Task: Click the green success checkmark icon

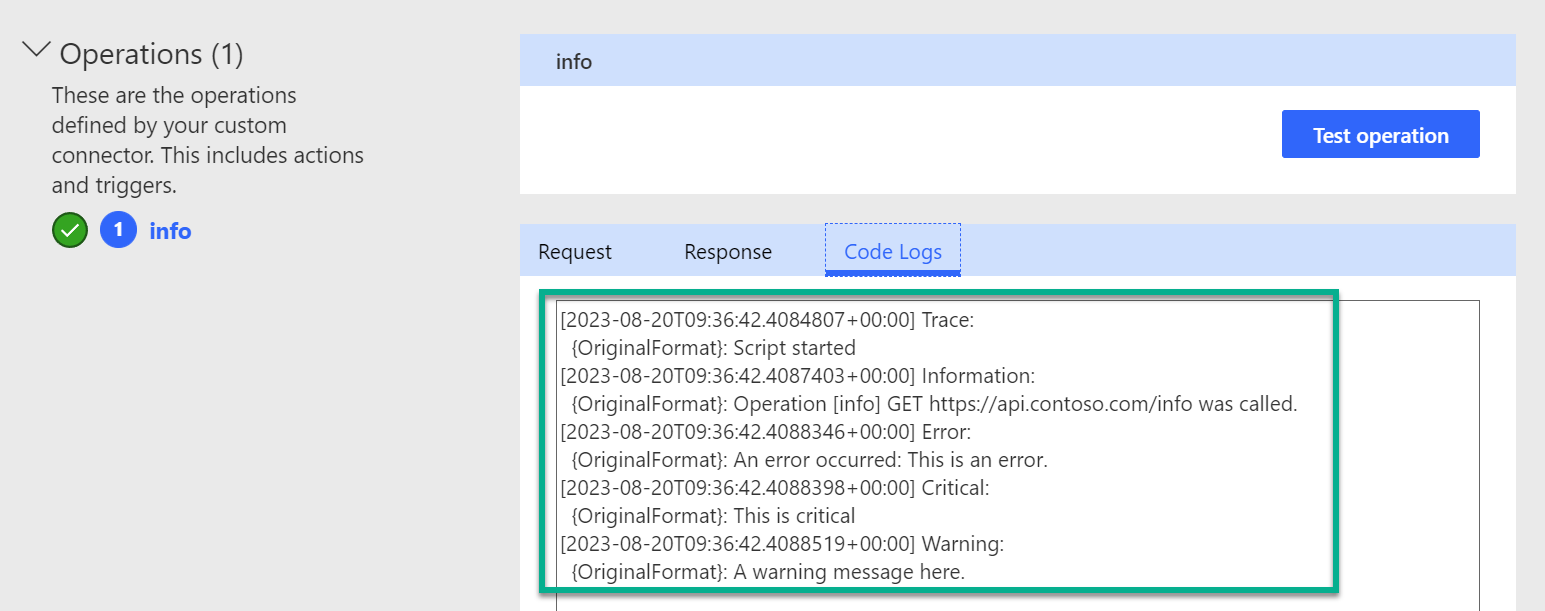Action: [x=69, y=230]
